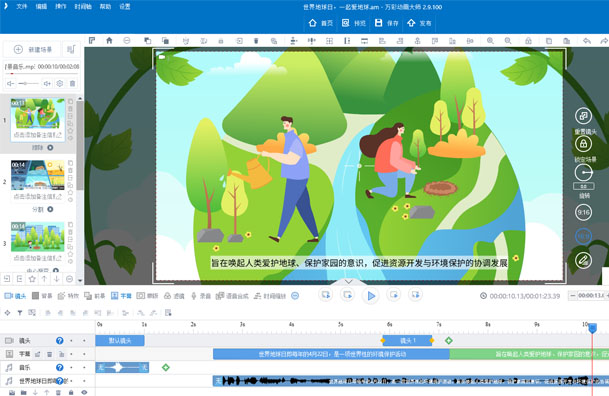Select the green subtitle clip on timeline

tap(529, 354)
